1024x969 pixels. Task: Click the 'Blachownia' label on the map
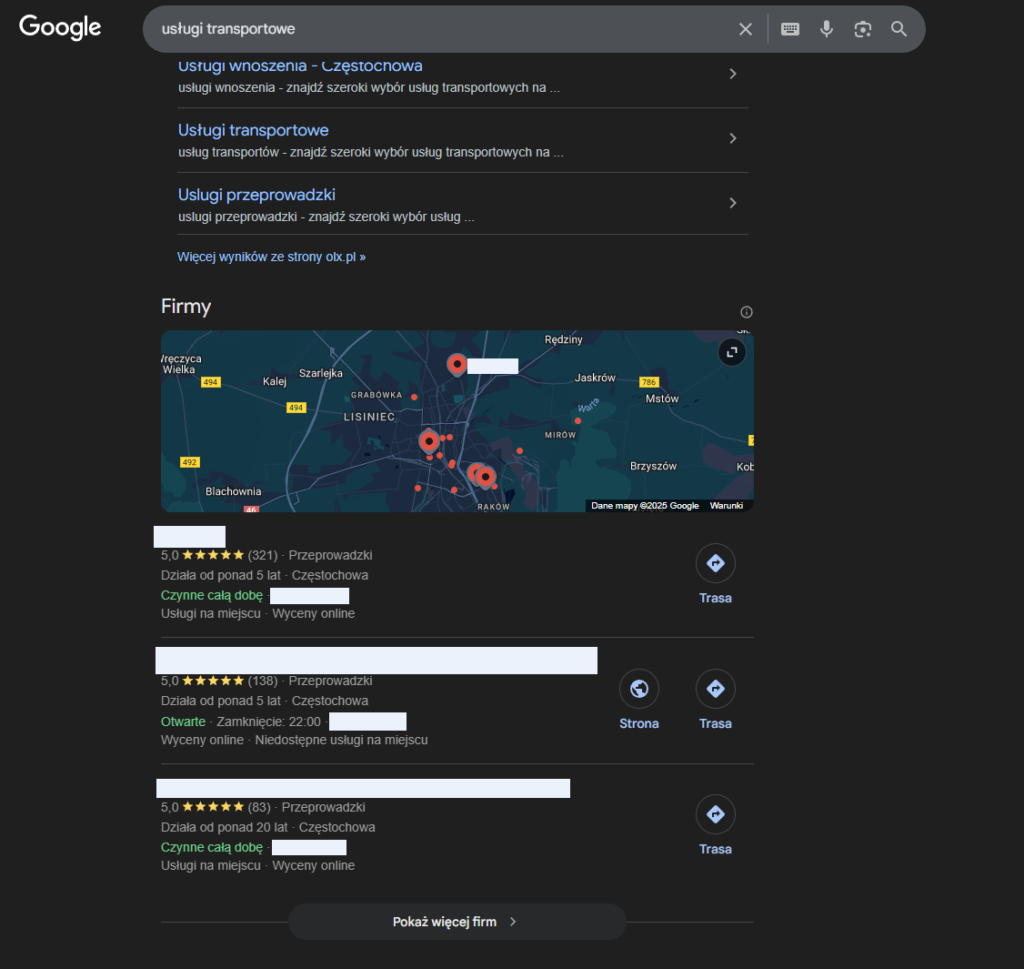tap(233, 491)
